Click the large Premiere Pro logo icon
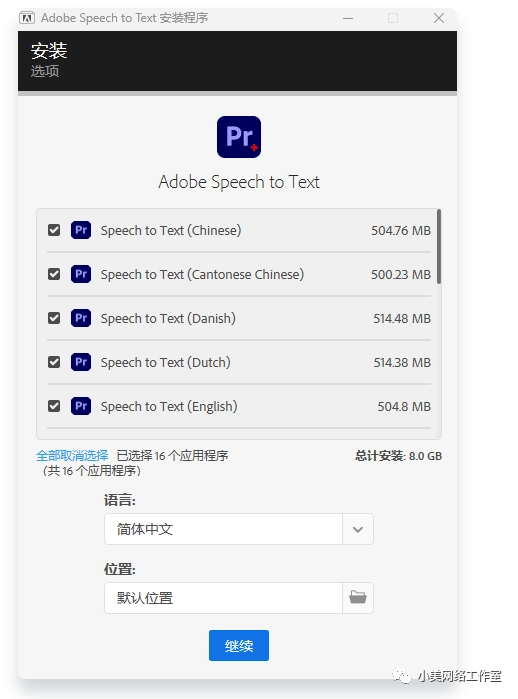Image resolution: width=518 pixels, height=699 pixels. click(239, 137)
